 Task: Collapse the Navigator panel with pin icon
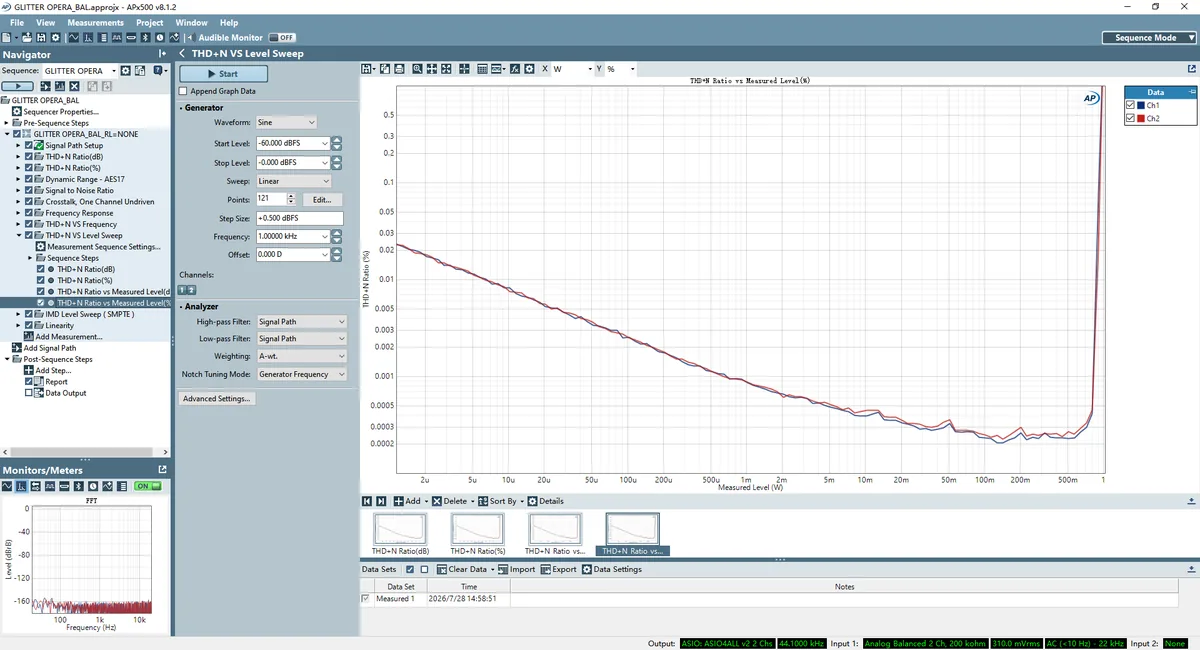(162, 54)
